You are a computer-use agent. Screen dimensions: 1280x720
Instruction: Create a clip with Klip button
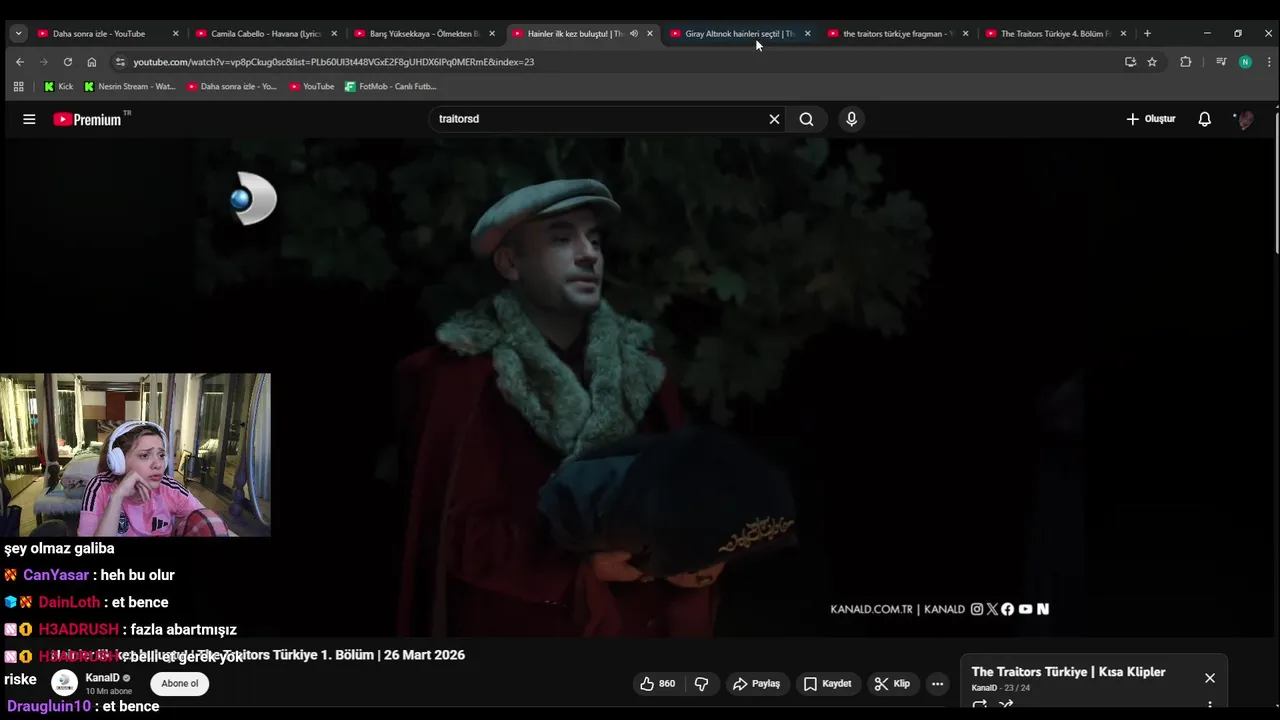[892, 684]
